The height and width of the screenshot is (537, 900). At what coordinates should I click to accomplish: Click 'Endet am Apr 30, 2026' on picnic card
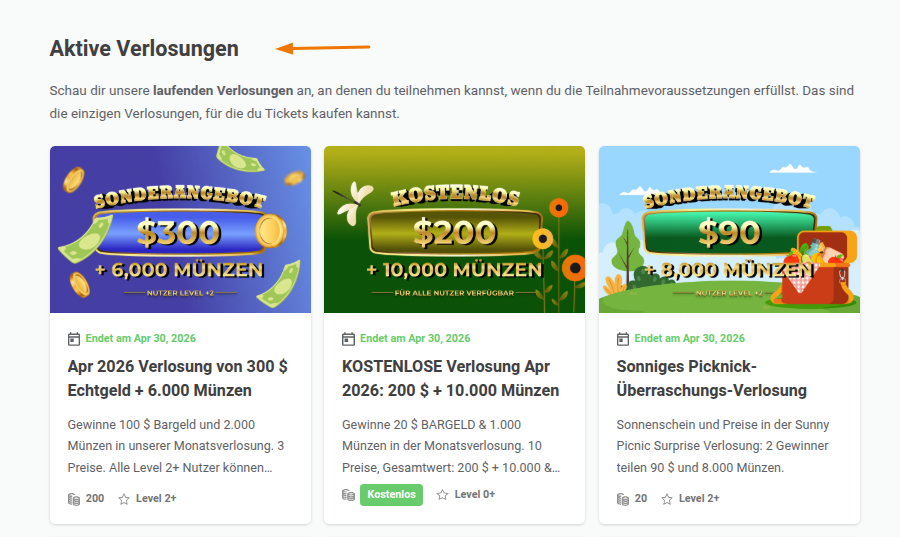tap(689, 338)
